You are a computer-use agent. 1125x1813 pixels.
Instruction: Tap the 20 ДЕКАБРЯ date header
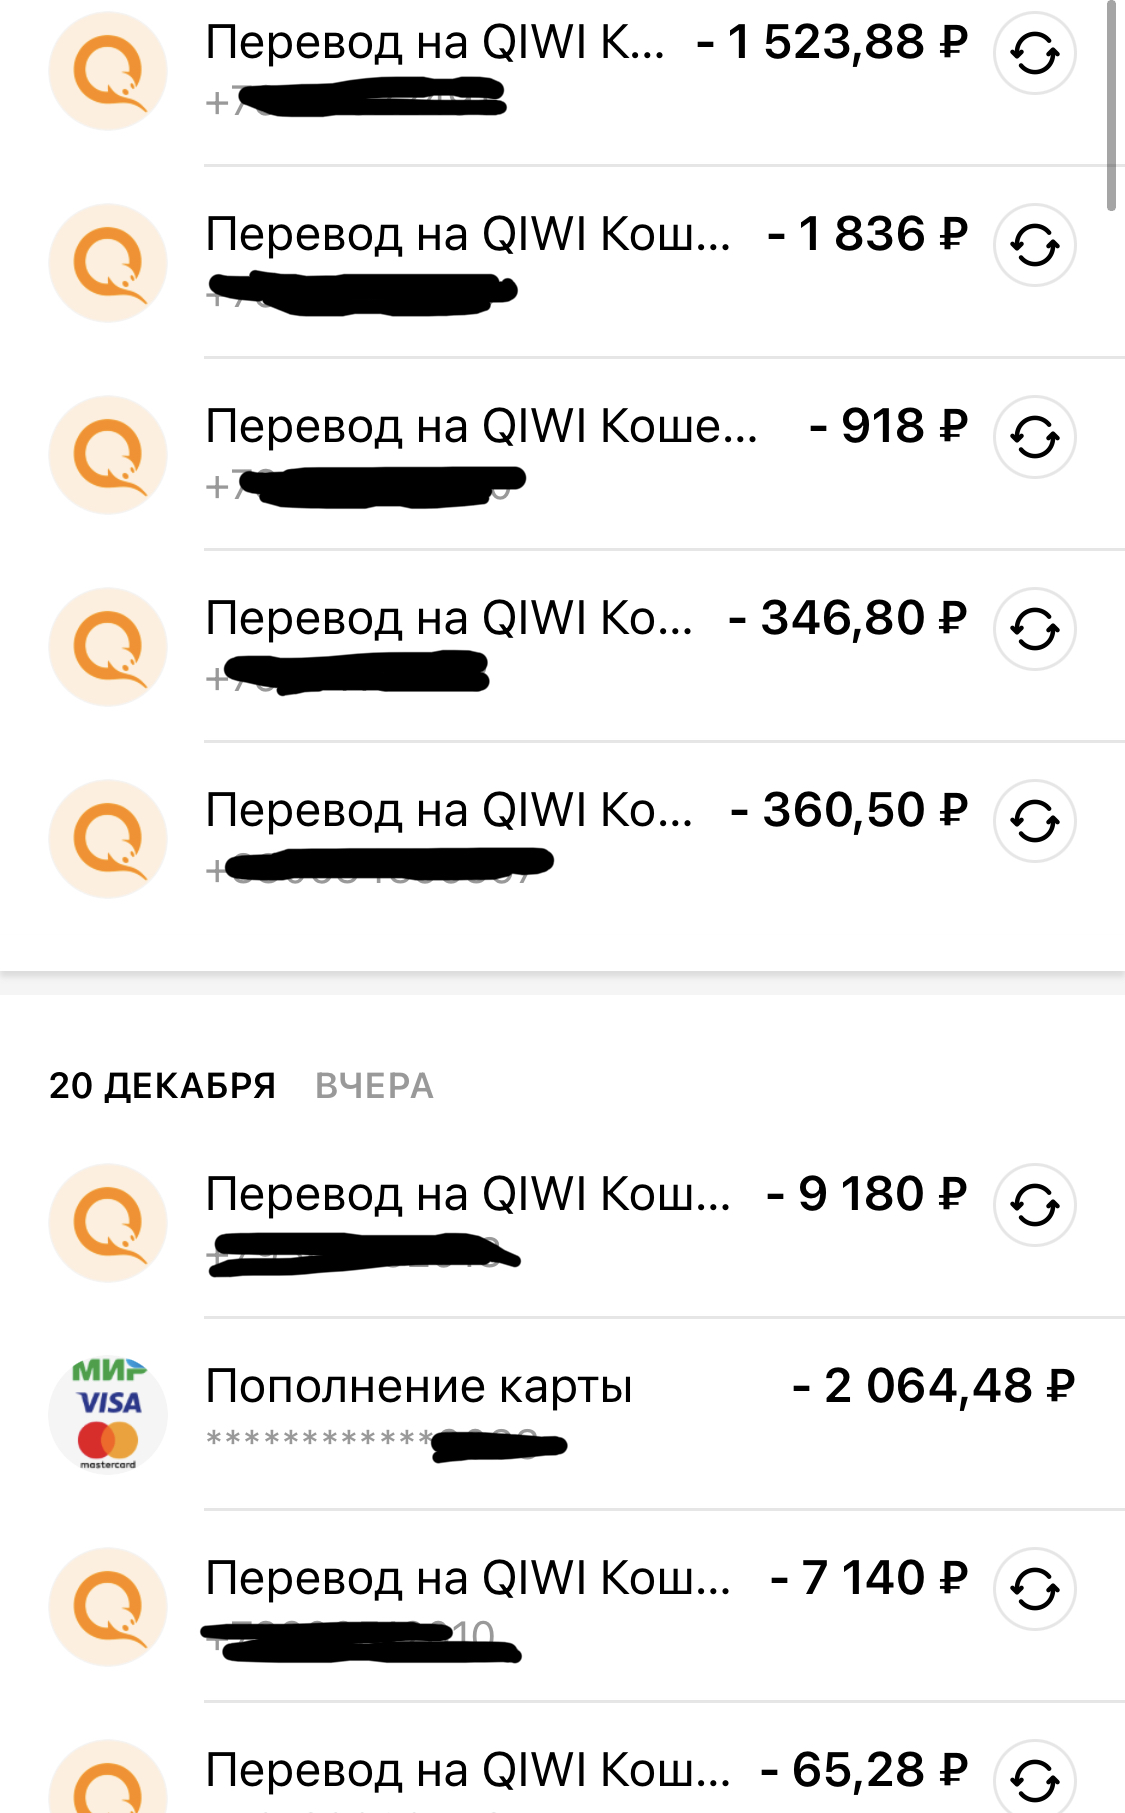point(162,1086)
